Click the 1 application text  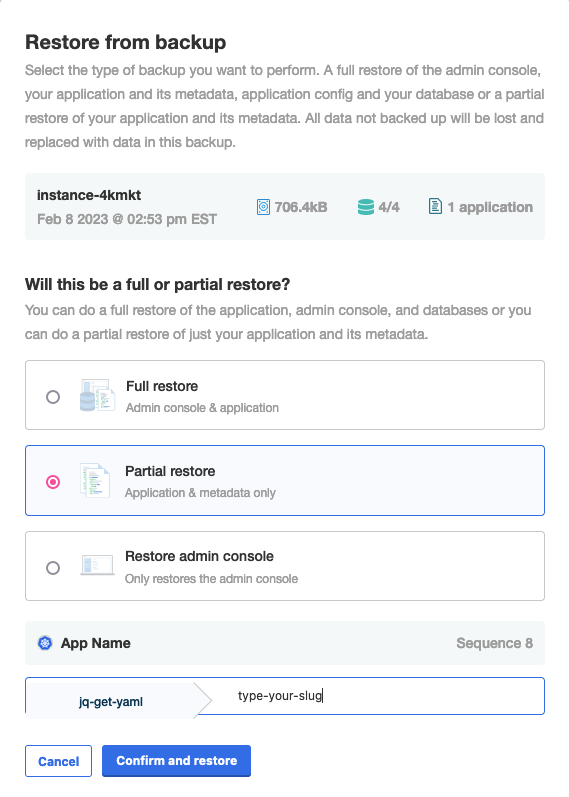click(490, 207)
